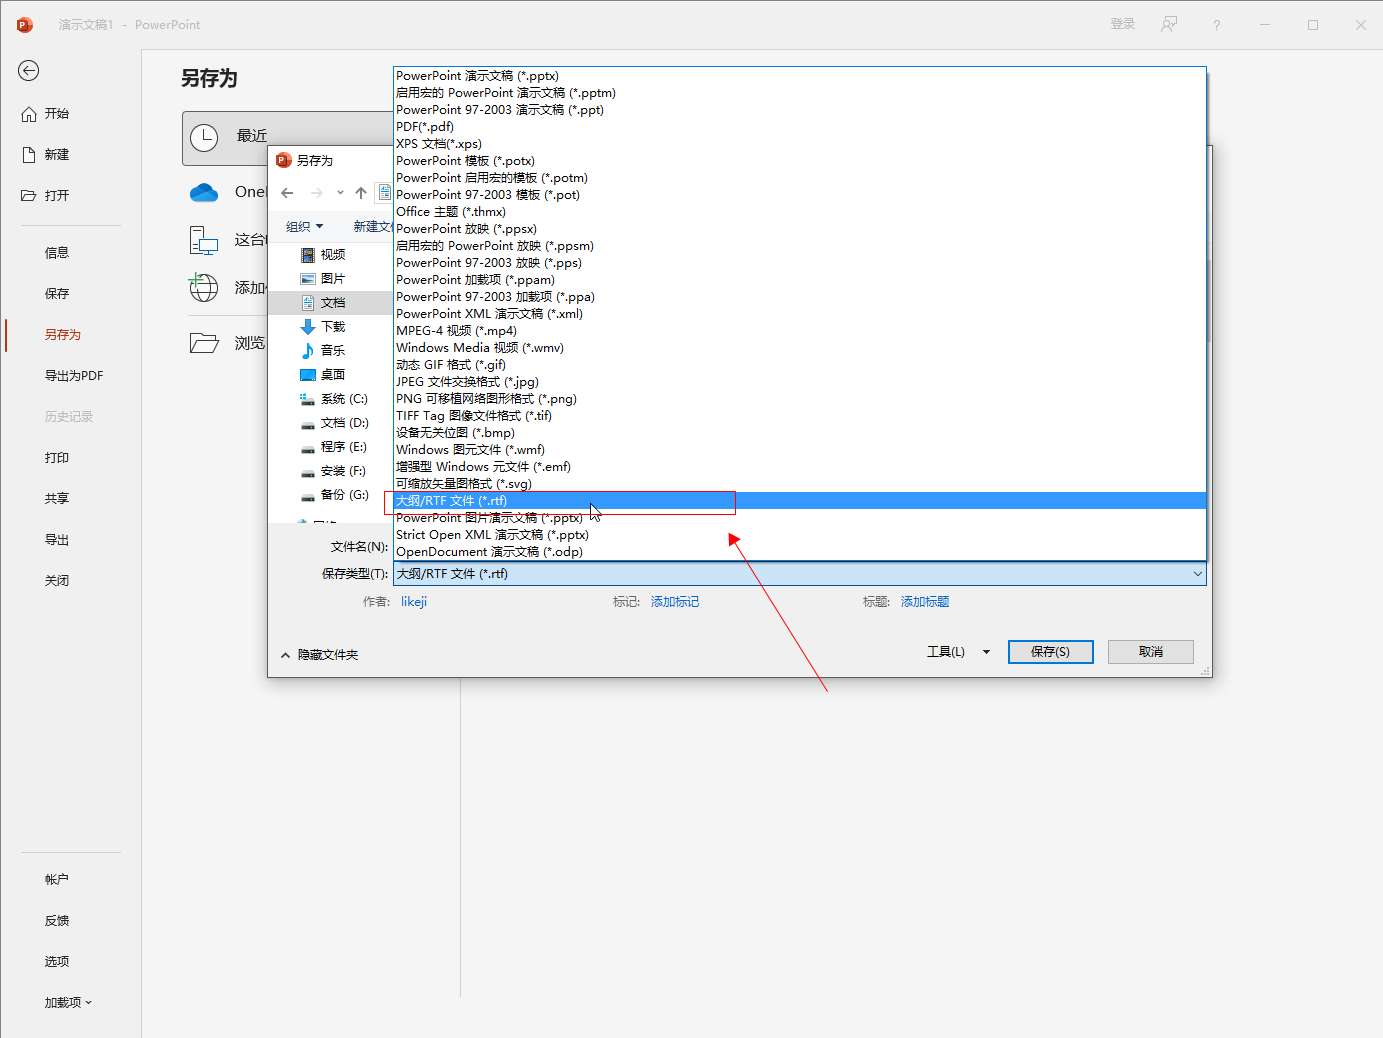Collapse folders with 隐藏文件夹
The image size is (1383, 1038).
coord(320,655)
